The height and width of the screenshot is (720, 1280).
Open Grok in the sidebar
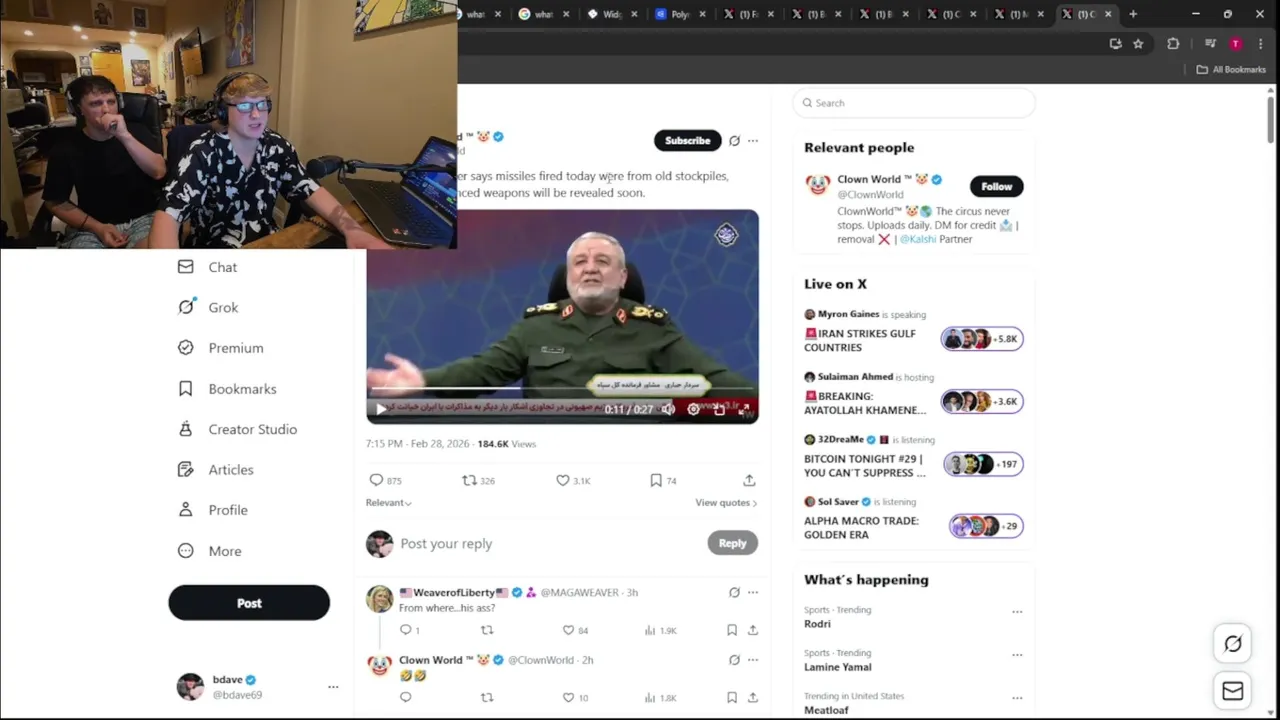(x=208, y=307)
